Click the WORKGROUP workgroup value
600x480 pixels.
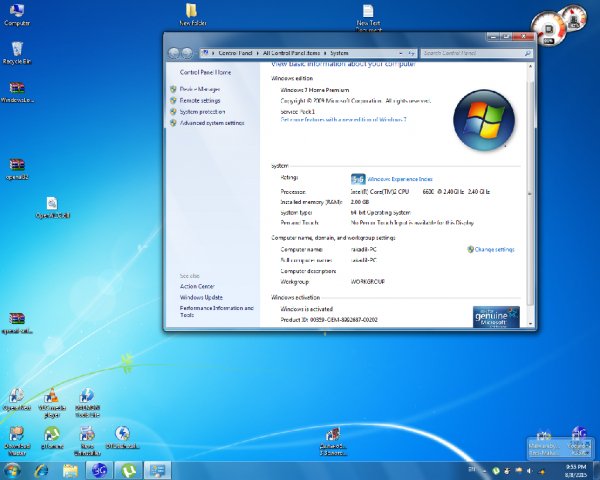click(x=368, y=282)
